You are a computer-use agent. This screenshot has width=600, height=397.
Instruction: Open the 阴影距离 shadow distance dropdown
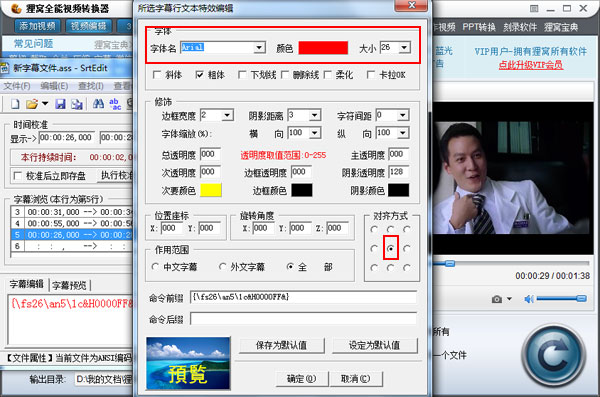pyautogui.click(x=315, y=115)
